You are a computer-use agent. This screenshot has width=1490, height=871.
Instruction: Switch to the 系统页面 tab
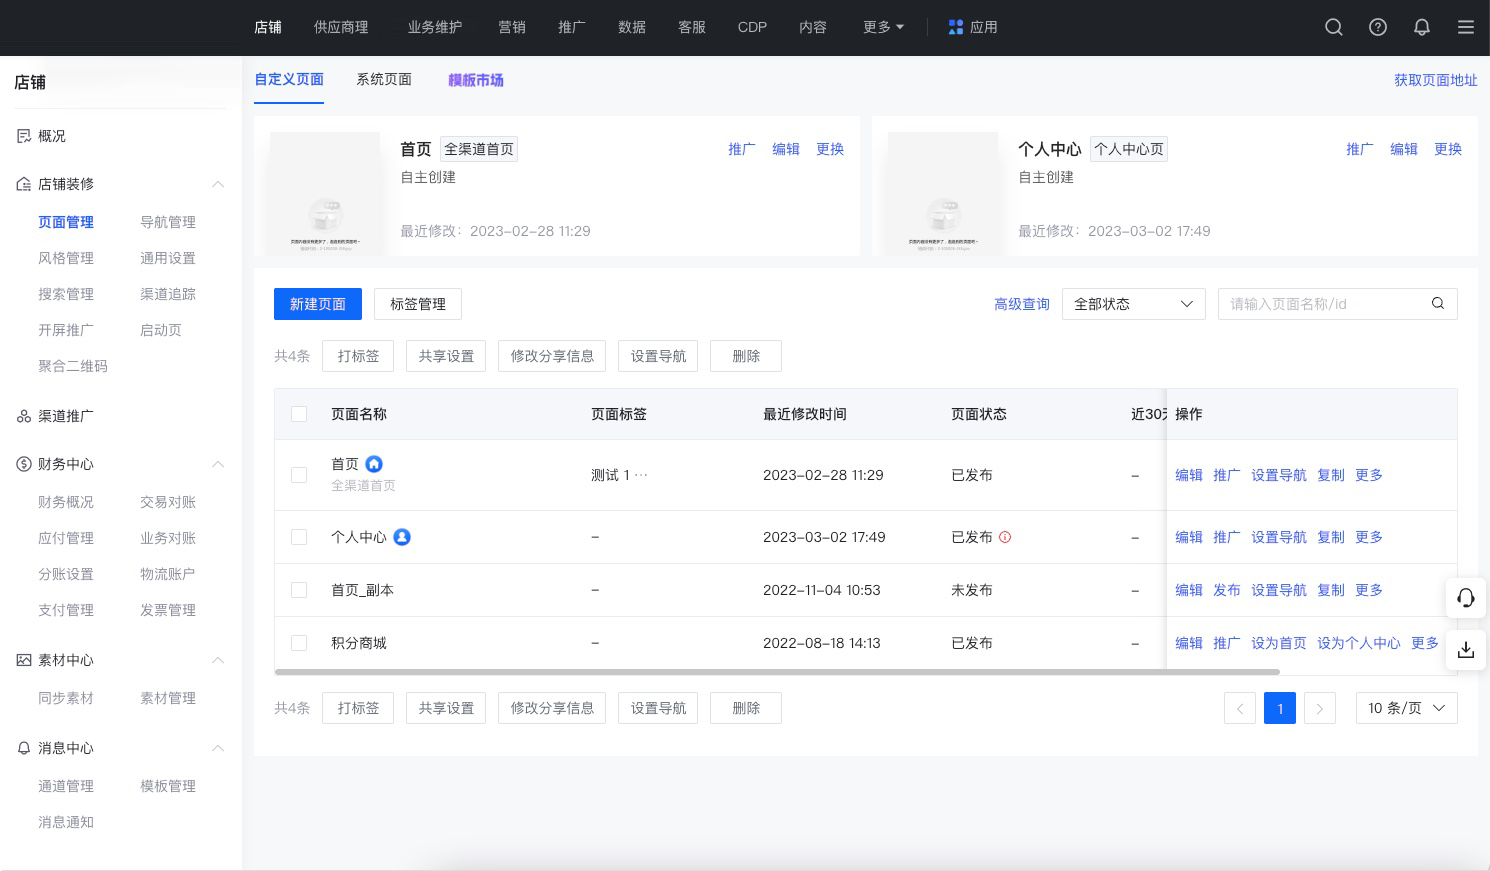click(384, 80)
